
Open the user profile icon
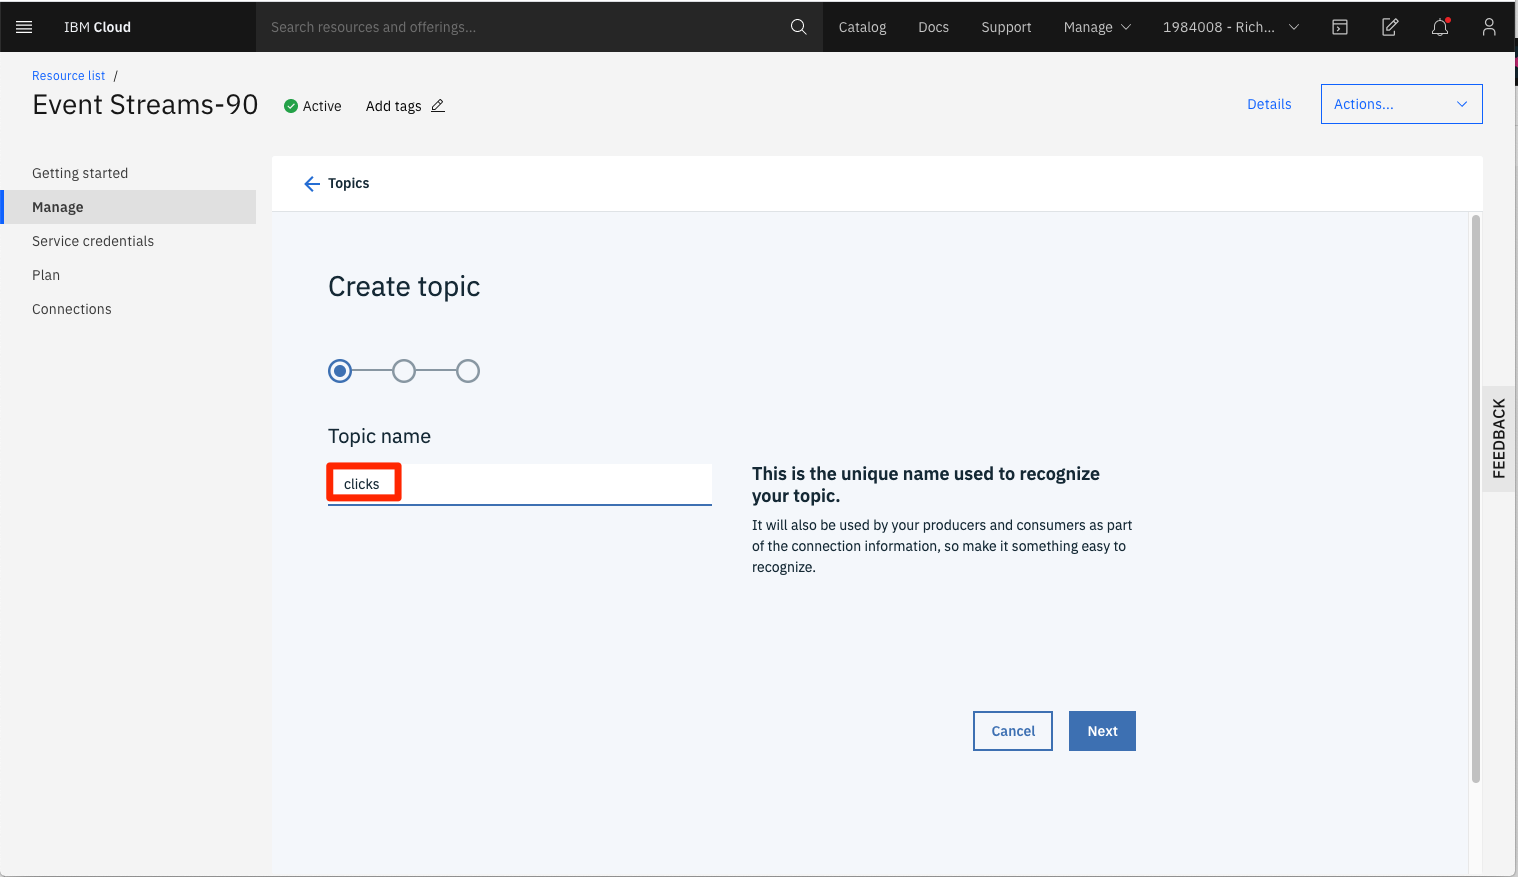(x=1489, y=27)
